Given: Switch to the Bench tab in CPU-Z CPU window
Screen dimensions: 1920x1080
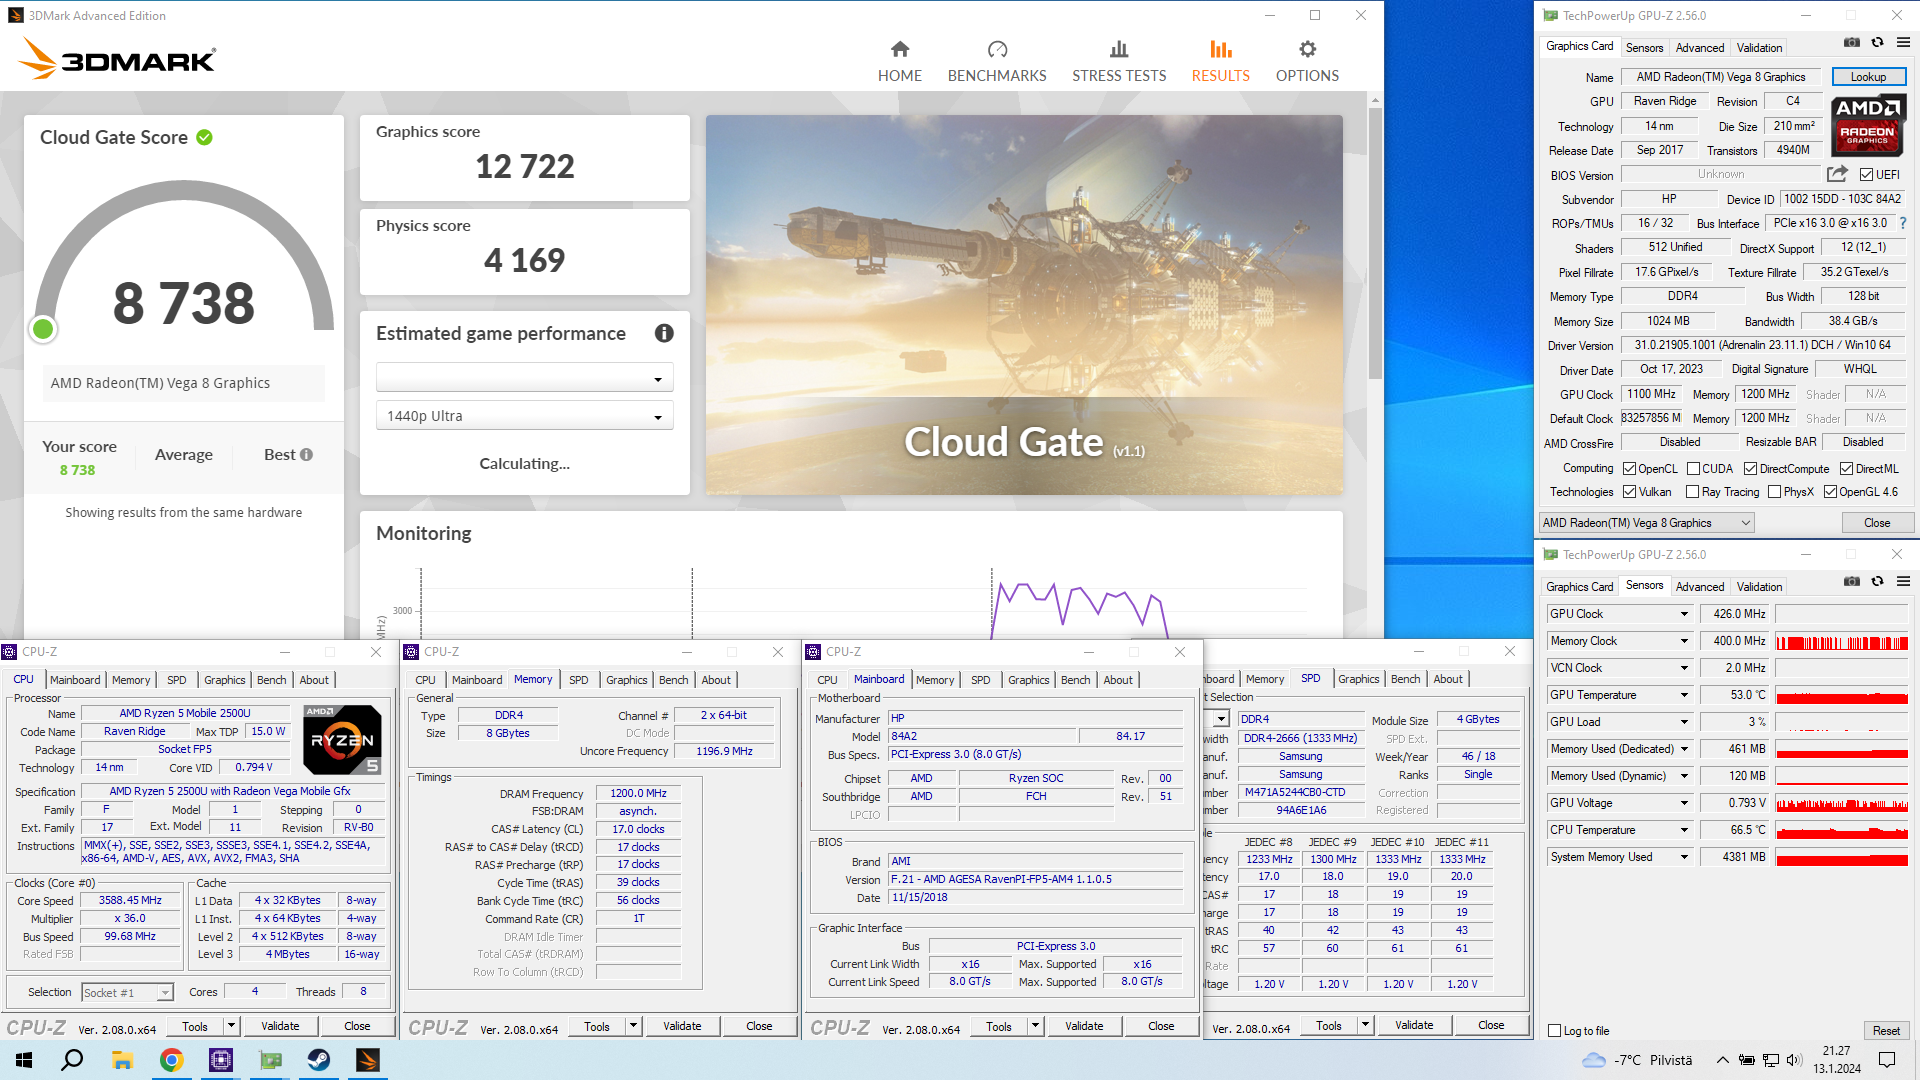Looking at the screenshot, I should tap(271, 680).
